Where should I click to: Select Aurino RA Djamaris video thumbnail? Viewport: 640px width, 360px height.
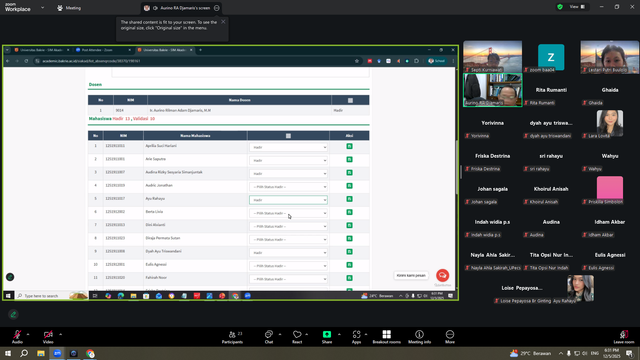click(x=493, y=90)
